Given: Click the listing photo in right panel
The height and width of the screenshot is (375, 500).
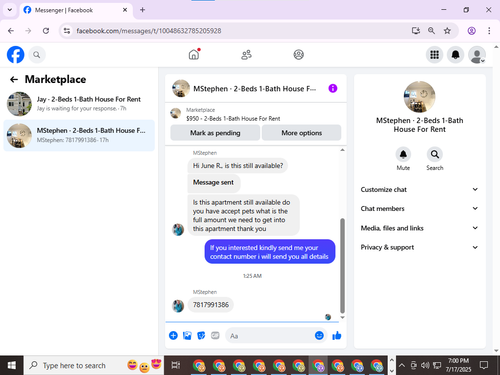Looking at the screenshot, I should tap(419, 97).
